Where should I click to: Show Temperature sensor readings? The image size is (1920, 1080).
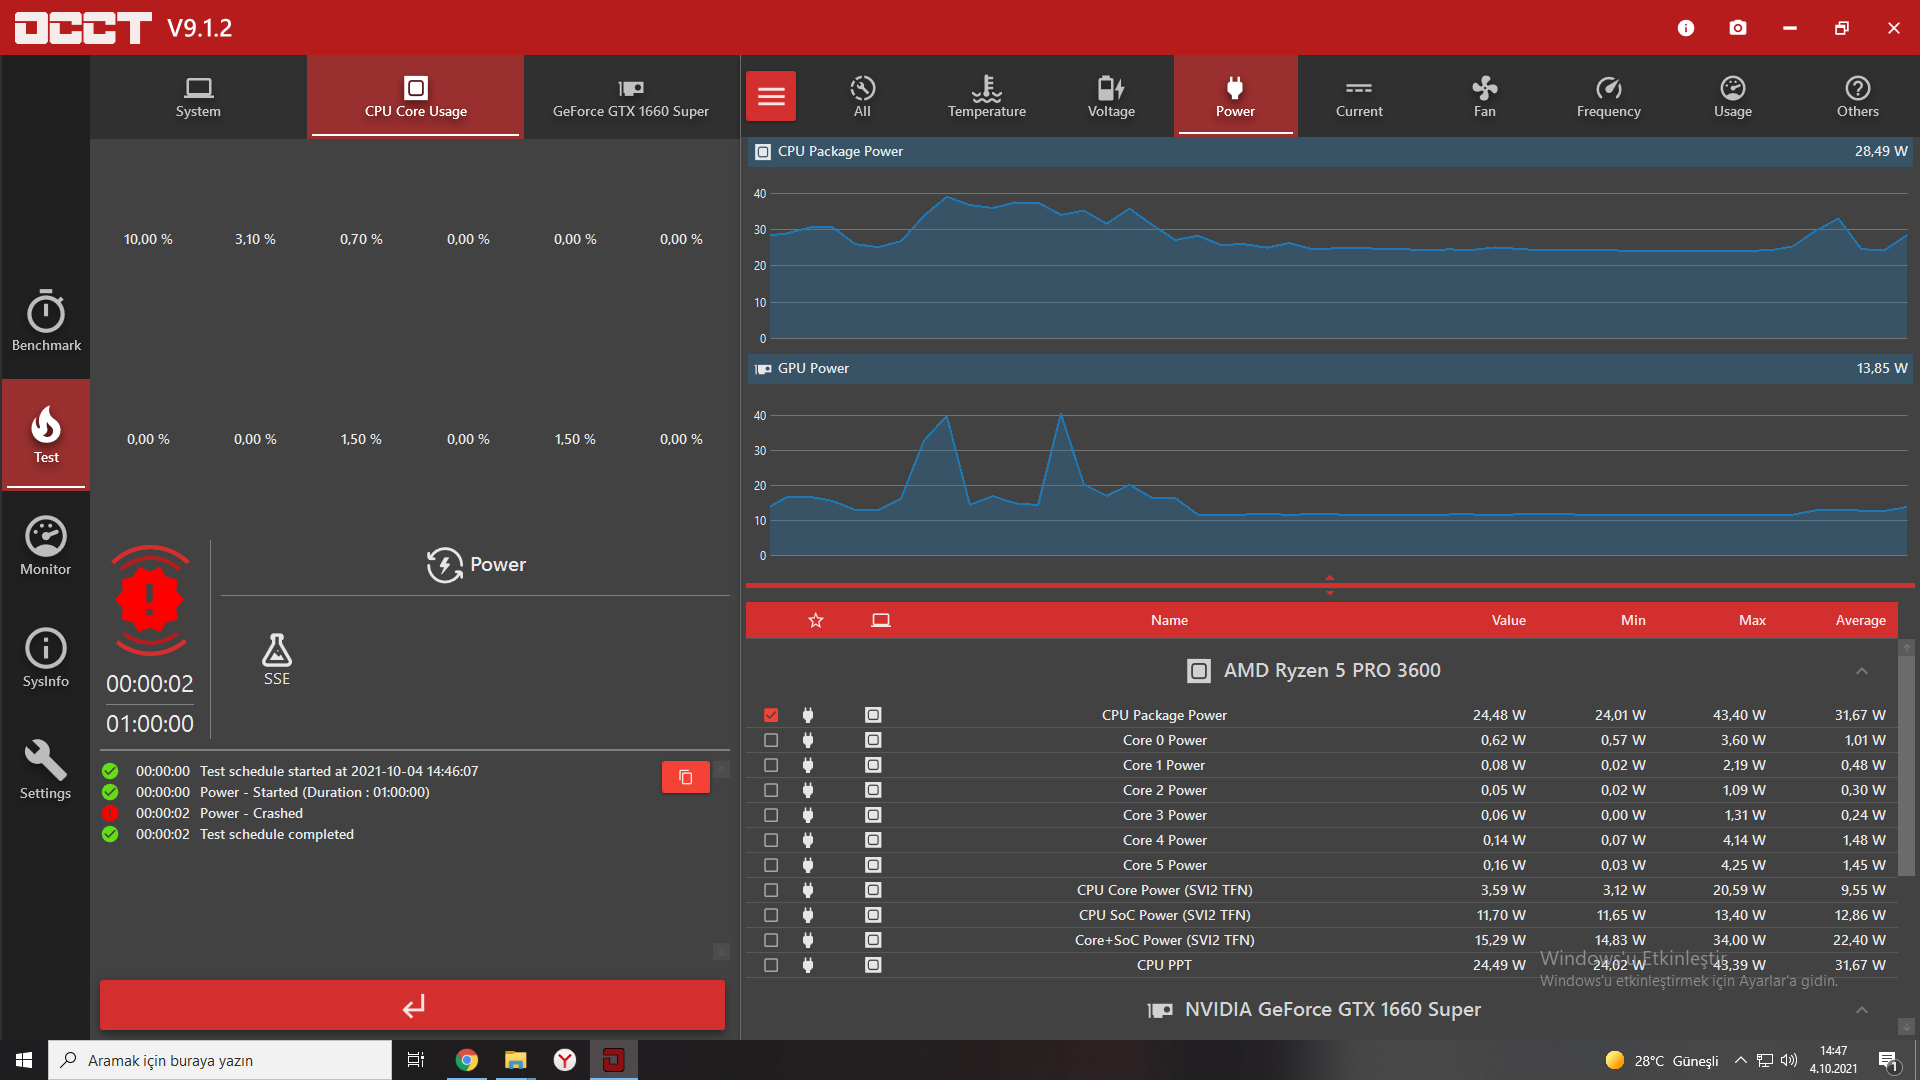tap(986, 97)
